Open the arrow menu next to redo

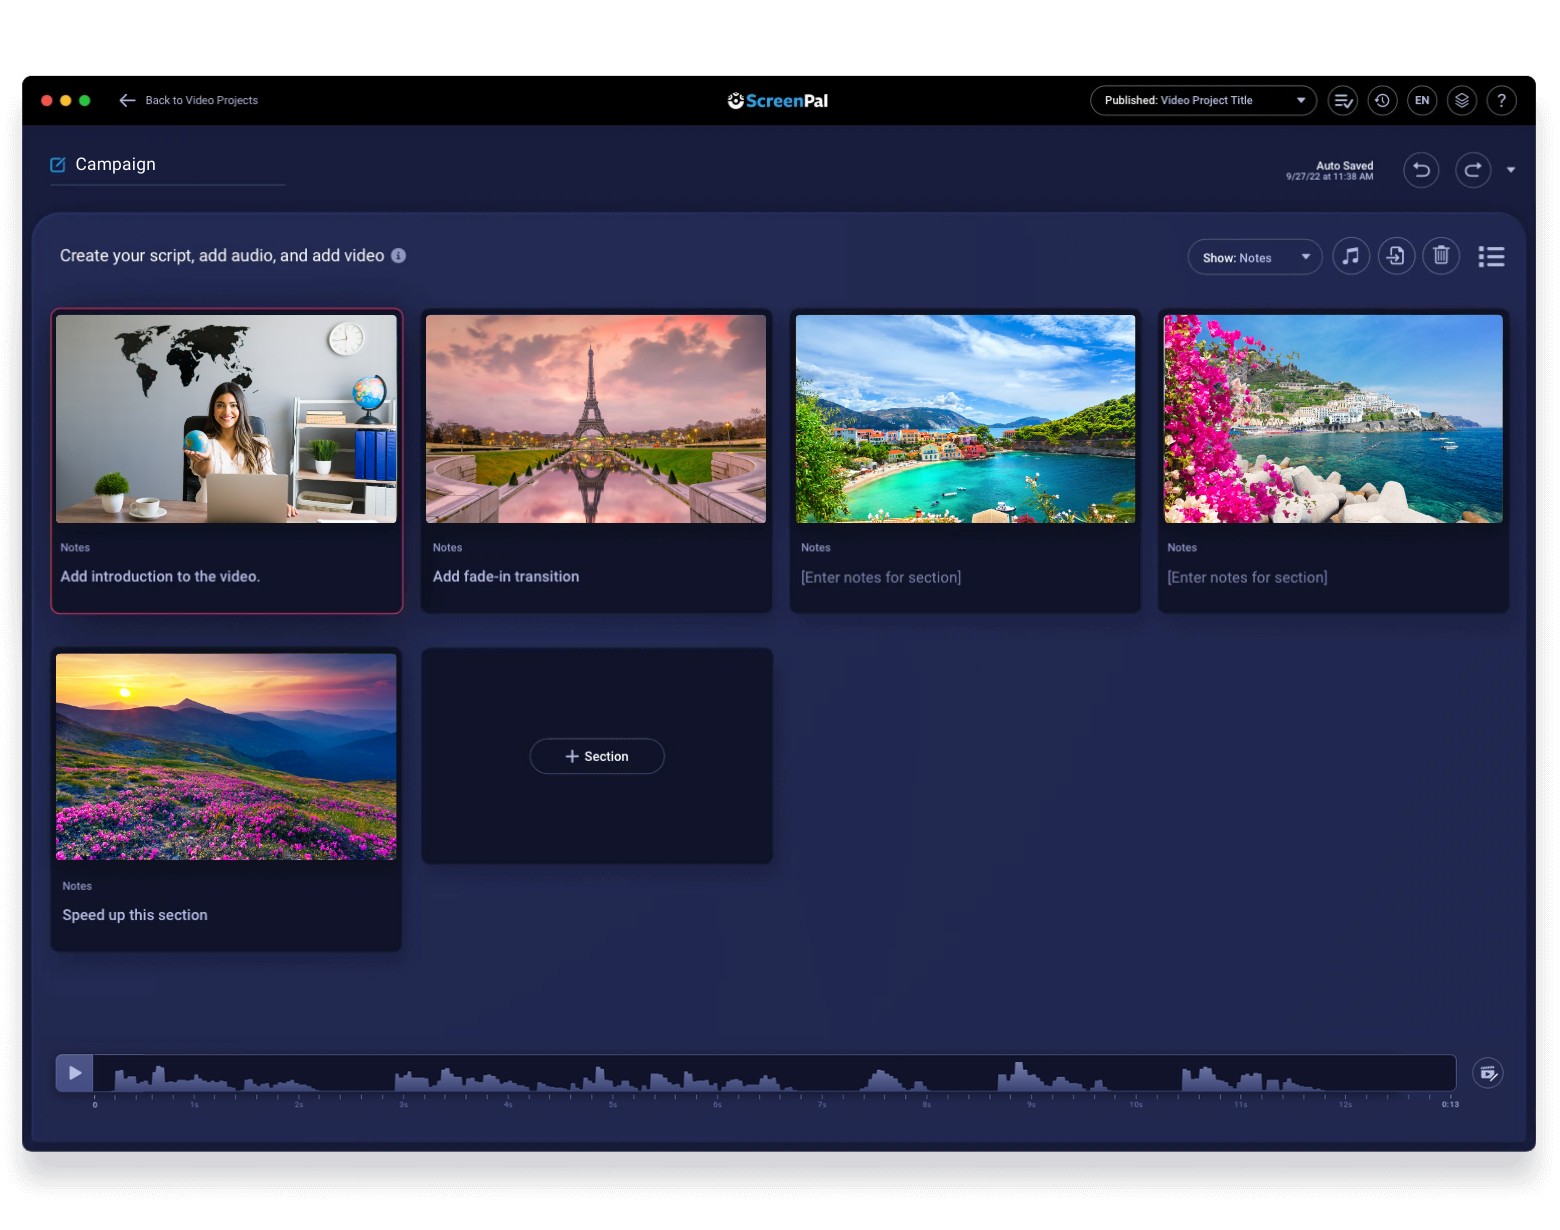coord(1512,169)
